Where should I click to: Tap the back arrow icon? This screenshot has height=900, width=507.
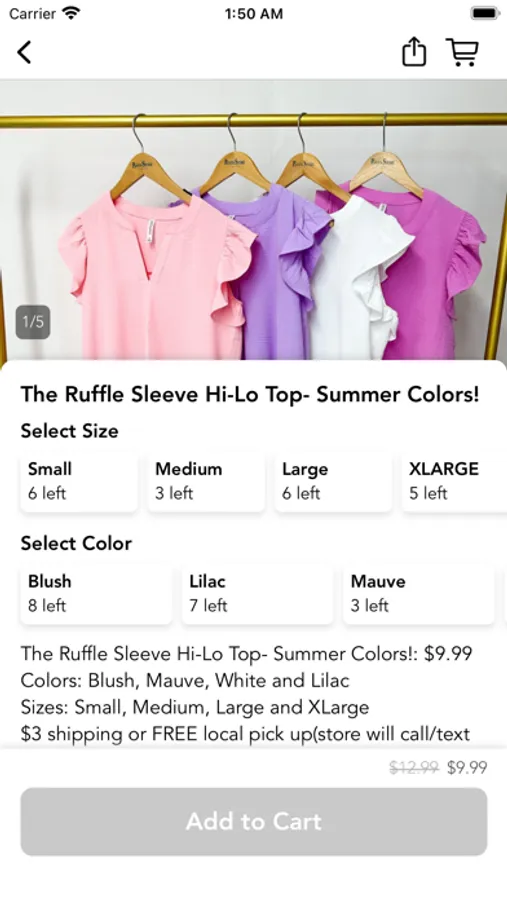24,52
